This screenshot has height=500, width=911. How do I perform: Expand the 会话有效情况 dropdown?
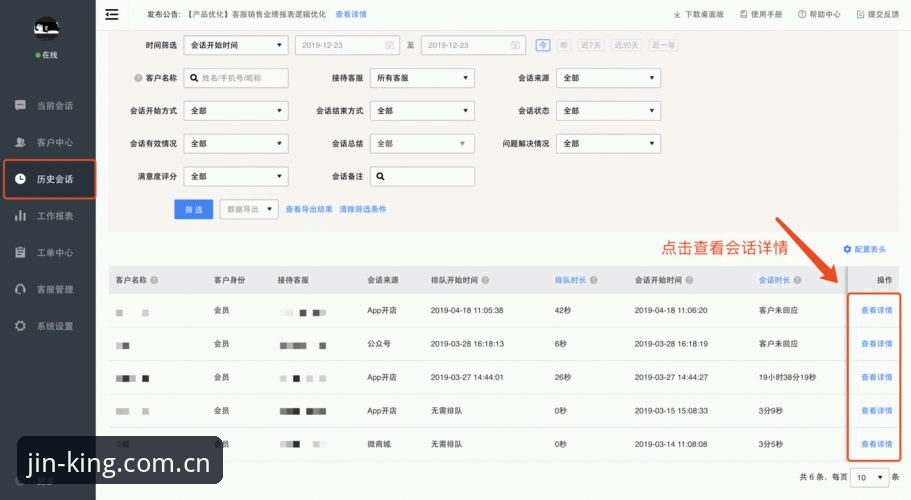236,143
